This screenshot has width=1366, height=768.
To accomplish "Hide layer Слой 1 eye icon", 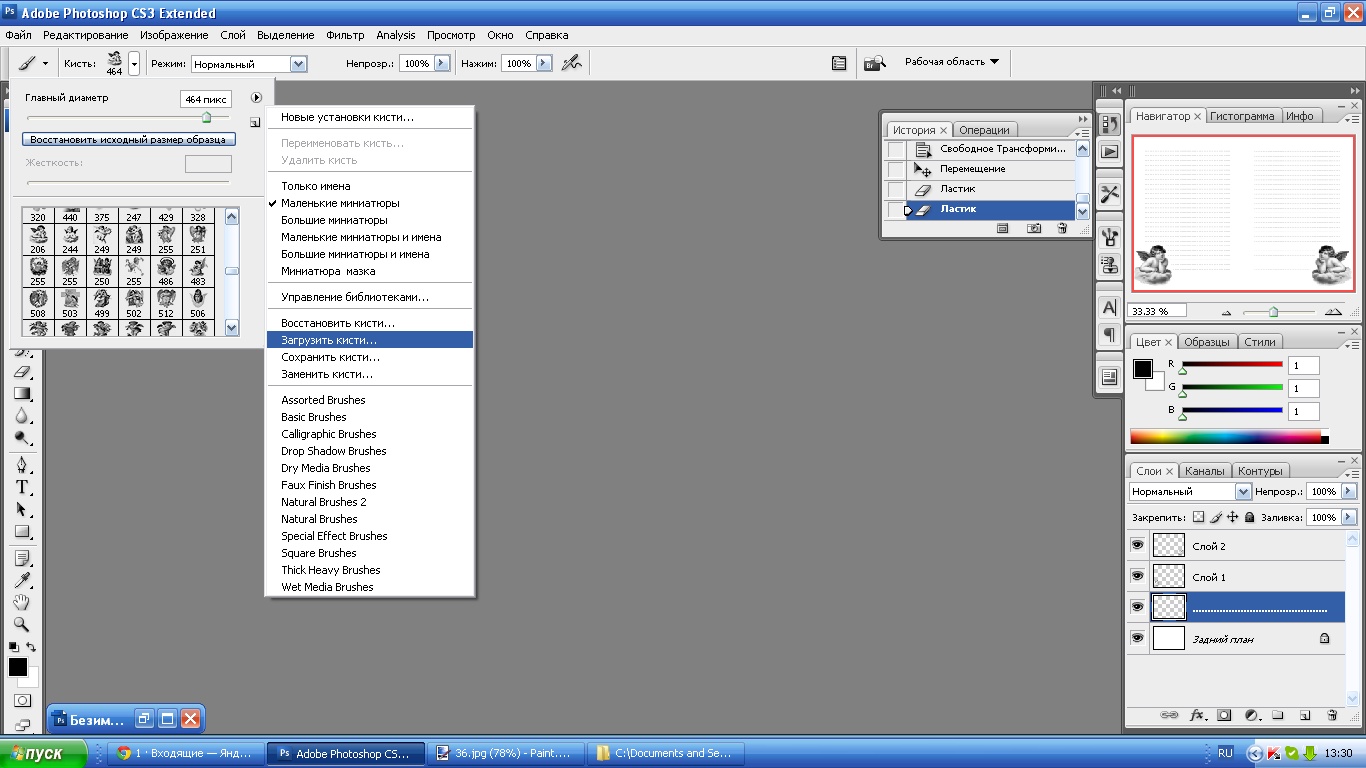I will tap(1137, 576).
